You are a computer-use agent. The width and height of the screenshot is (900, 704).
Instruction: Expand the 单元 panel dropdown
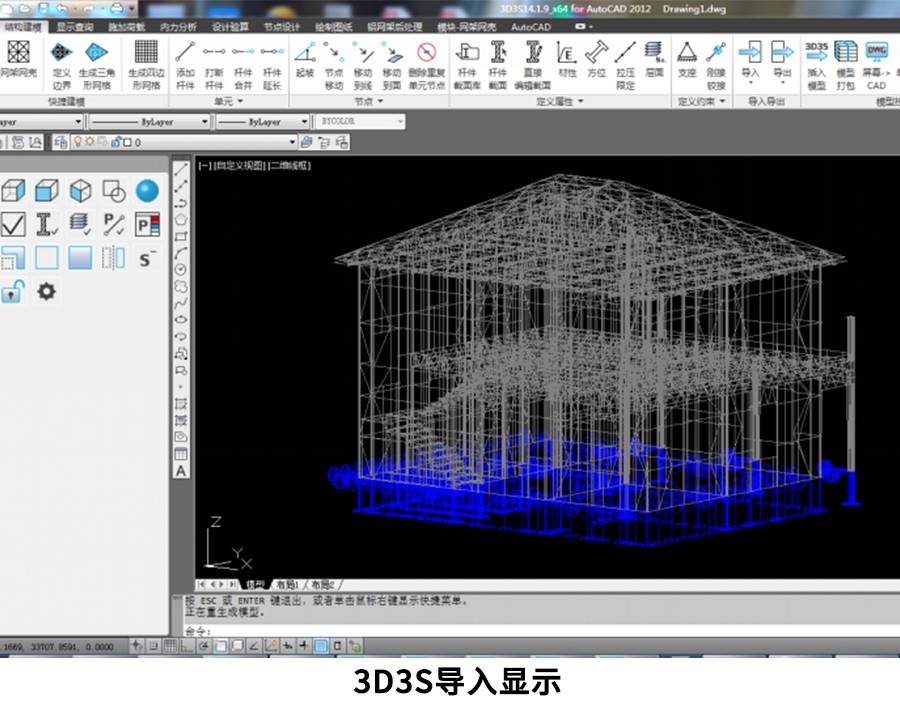pyautogui.click(x=228, y=101)
